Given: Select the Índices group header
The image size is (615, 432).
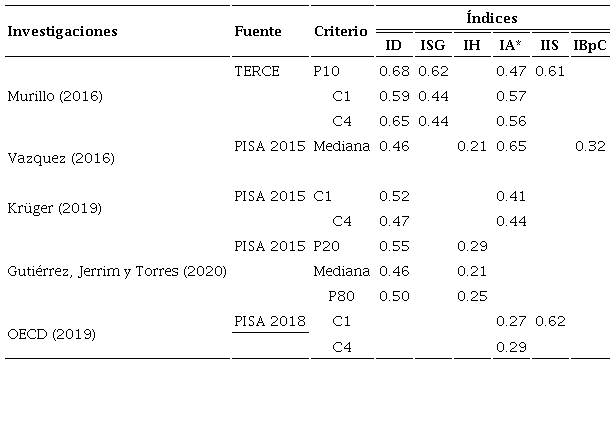Looking at the screenshot, I should 492,17.
